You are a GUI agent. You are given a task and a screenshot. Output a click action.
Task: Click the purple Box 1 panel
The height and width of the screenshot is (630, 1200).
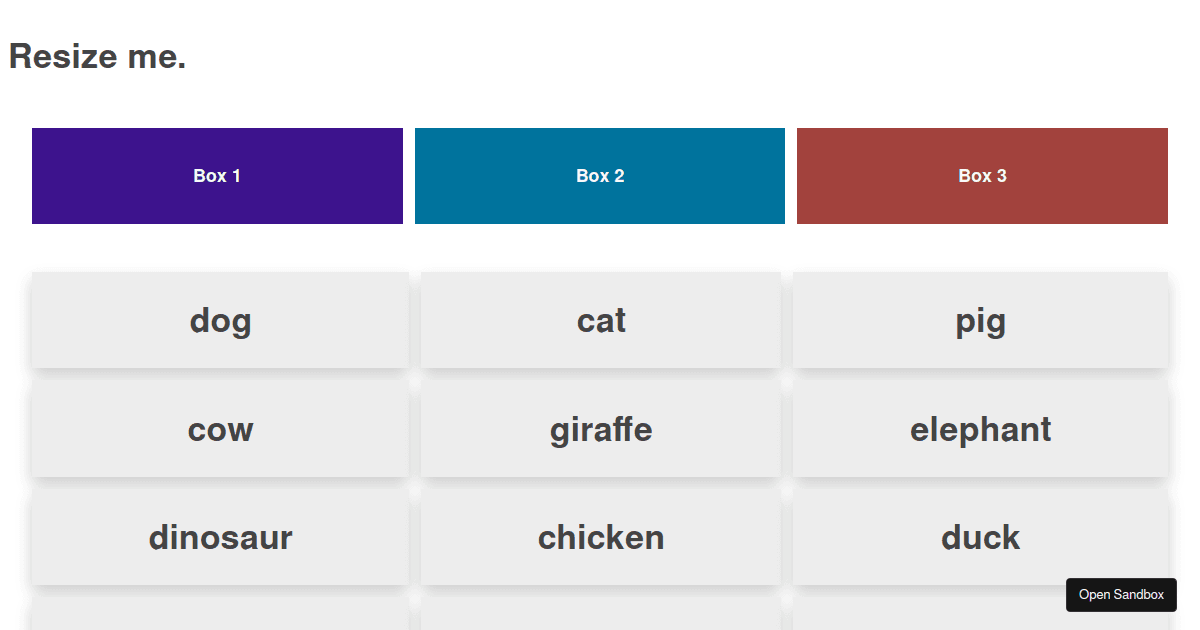217,175
